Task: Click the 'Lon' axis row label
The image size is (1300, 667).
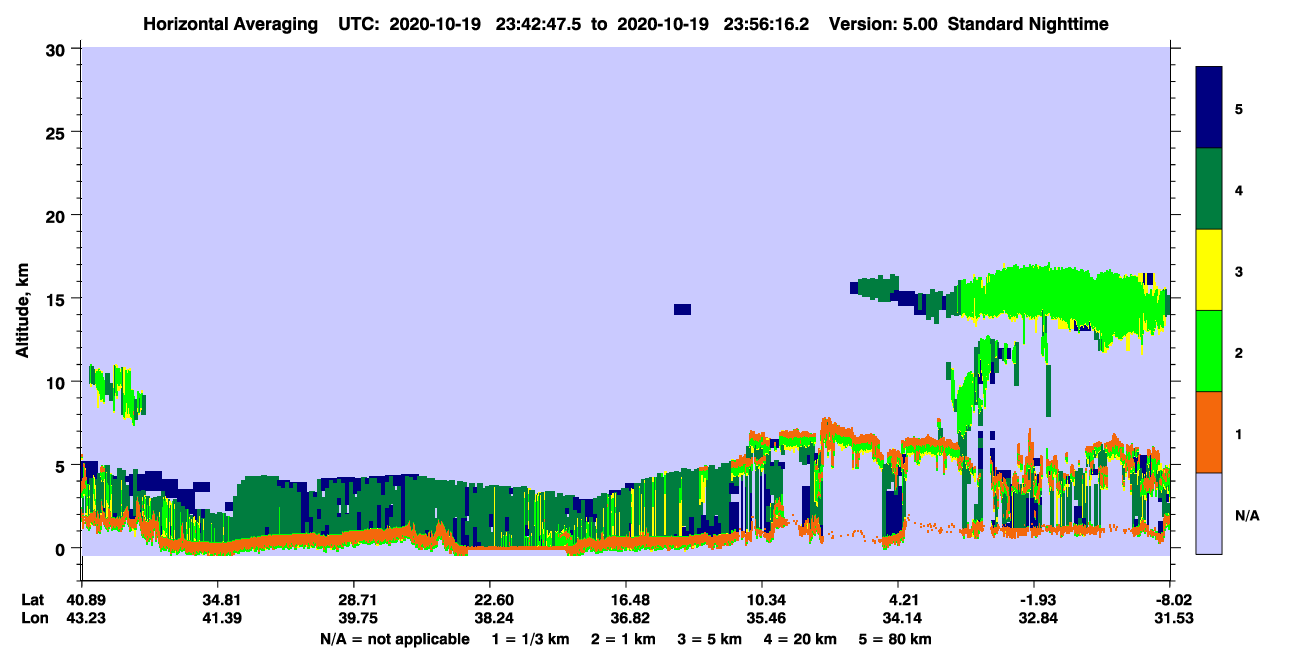Action: pos(33,617)
